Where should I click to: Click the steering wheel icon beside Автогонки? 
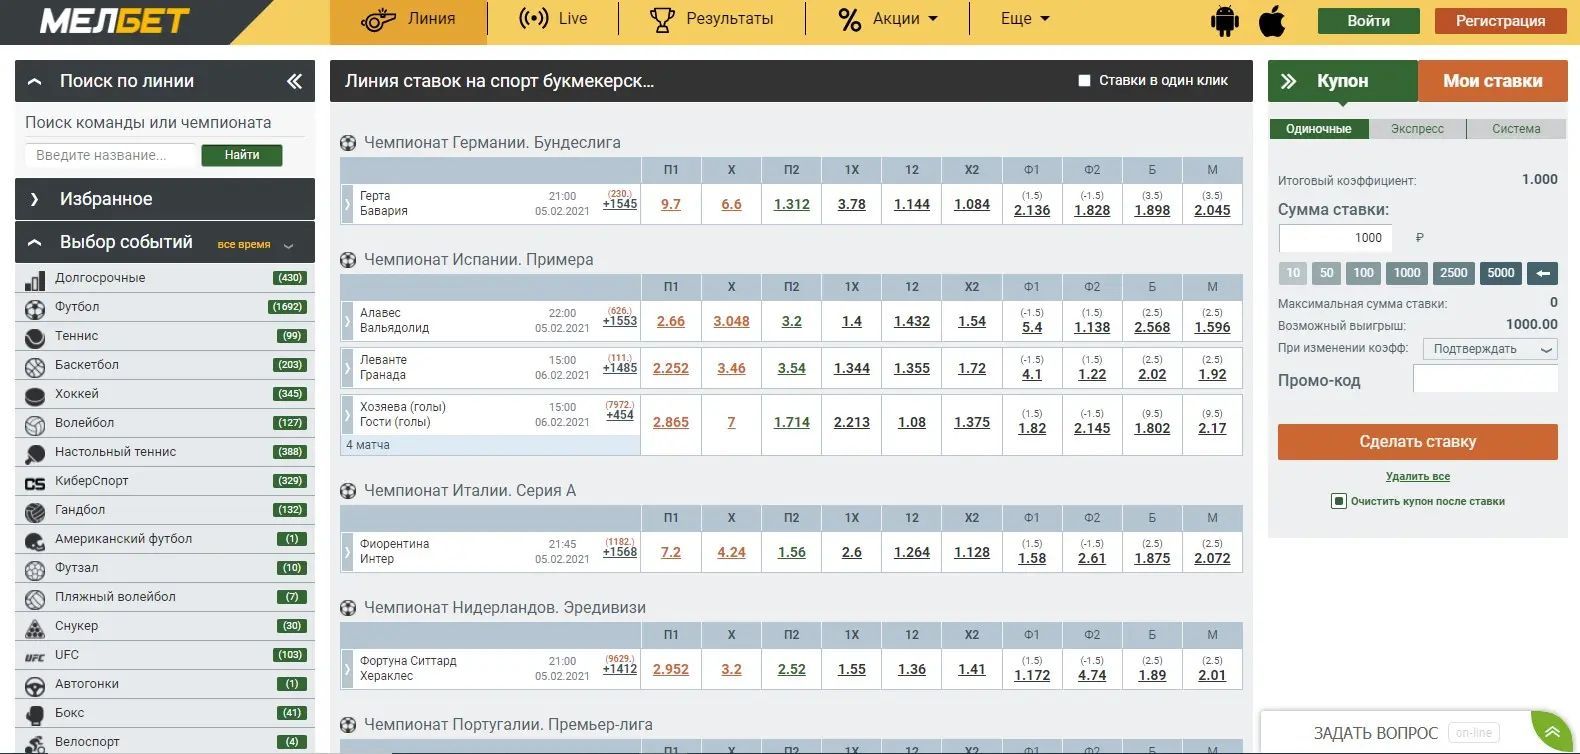[x=35, y=685]
